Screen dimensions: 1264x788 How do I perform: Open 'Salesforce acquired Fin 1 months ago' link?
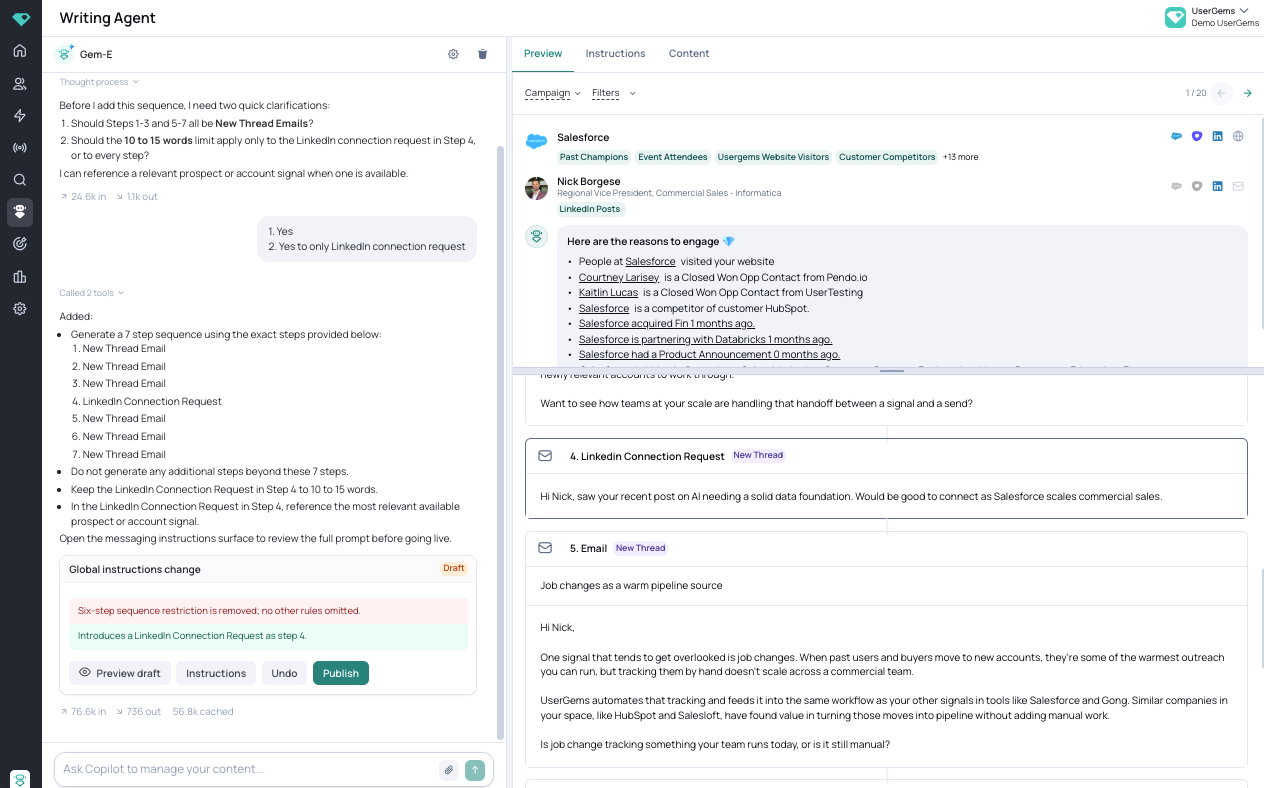coord(667,324)
